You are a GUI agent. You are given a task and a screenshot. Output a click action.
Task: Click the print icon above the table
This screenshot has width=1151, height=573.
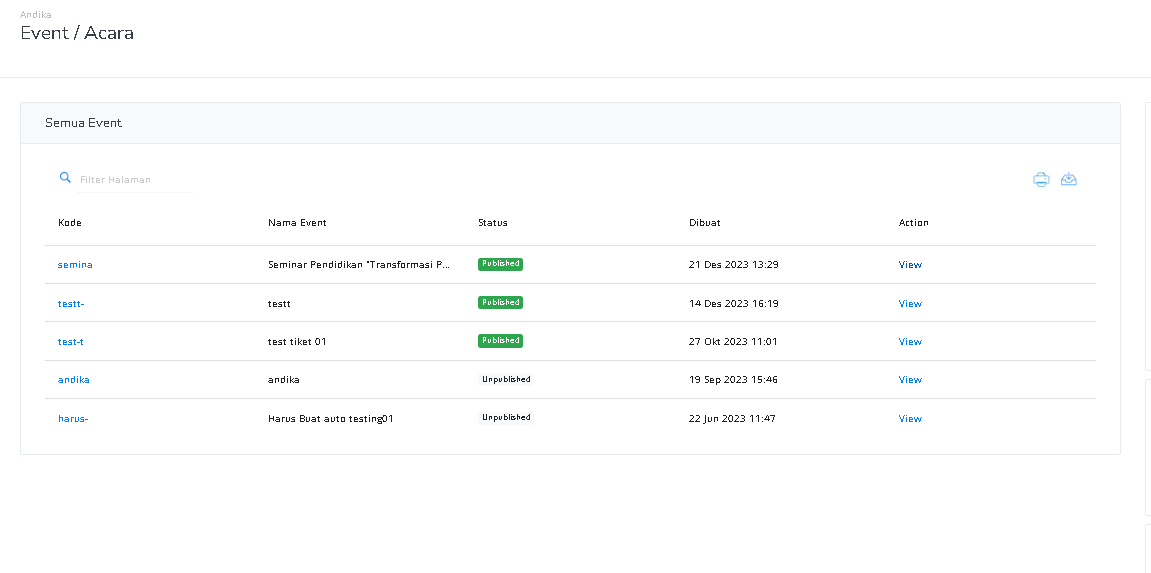1041,179
